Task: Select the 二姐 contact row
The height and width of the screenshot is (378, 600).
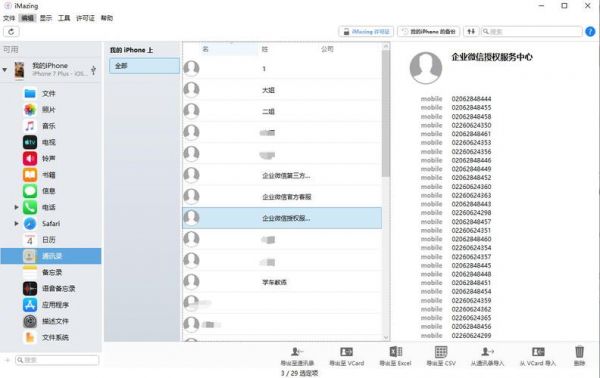Action: [x=282, y=111]
